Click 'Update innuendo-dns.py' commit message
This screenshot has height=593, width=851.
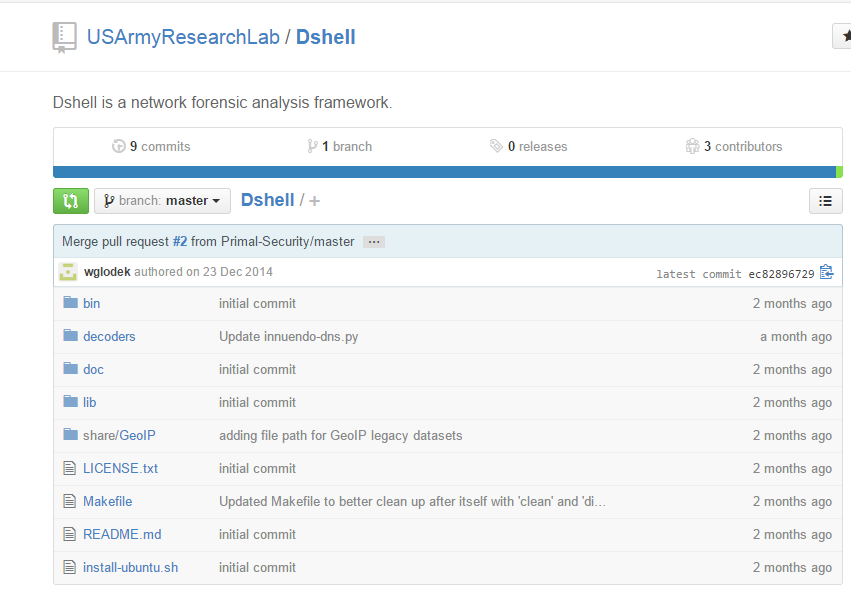coord(289,336)
